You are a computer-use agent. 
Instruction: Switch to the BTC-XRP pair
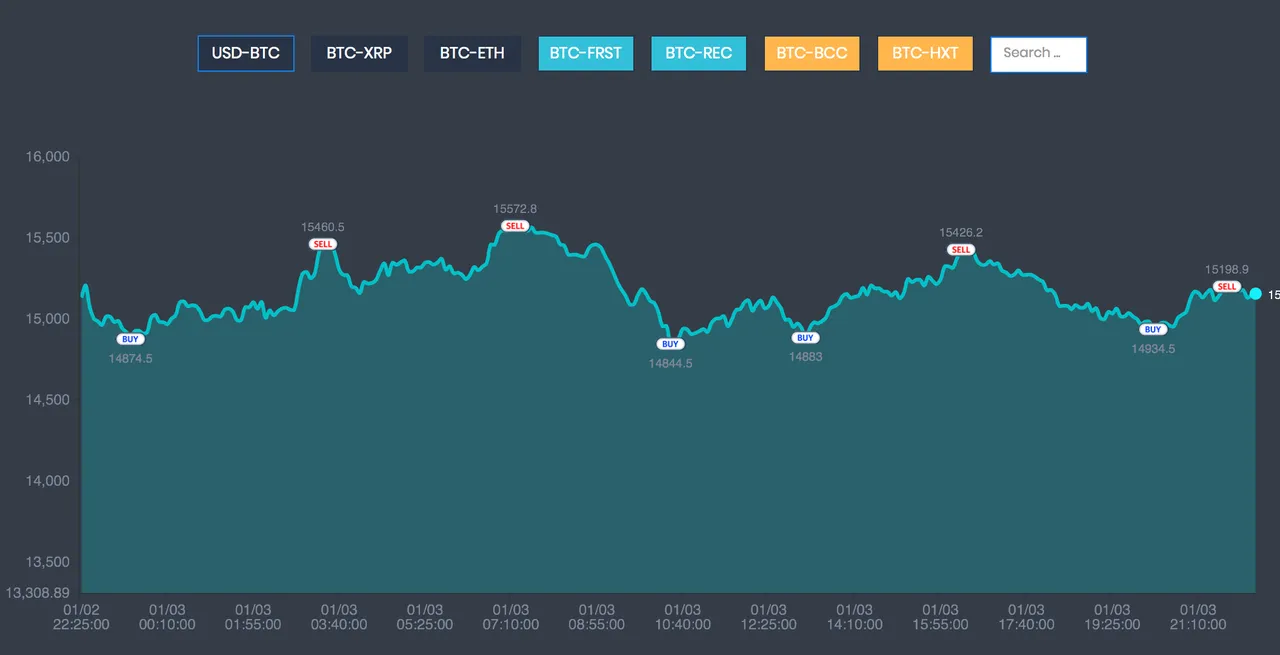pyautogui.click(x=359, y=54)
